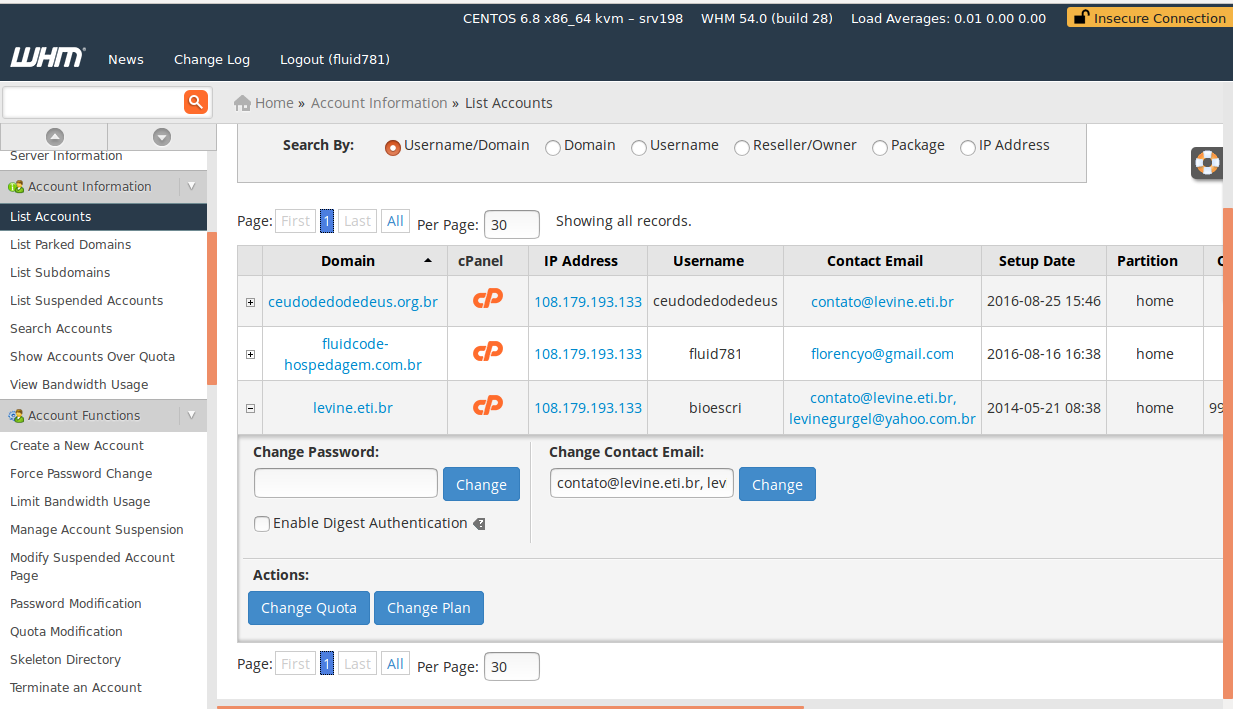Expand ceudodedodedeus.org.br account row
Screen dimensions: 1233x709
coord(250,302)
